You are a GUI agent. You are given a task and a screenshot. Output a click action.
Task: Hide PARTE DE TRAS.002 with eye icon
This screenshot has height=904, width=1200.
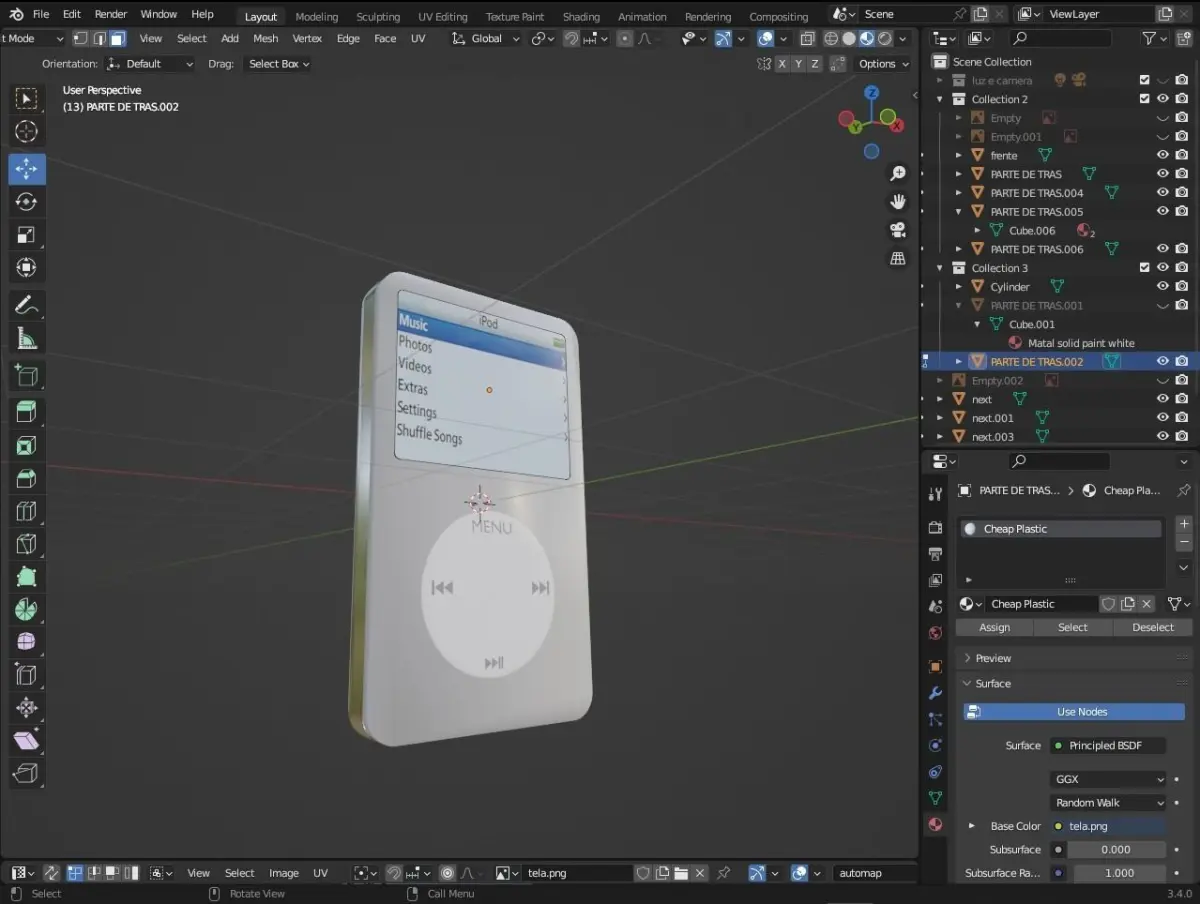(x=1163, y=361)
